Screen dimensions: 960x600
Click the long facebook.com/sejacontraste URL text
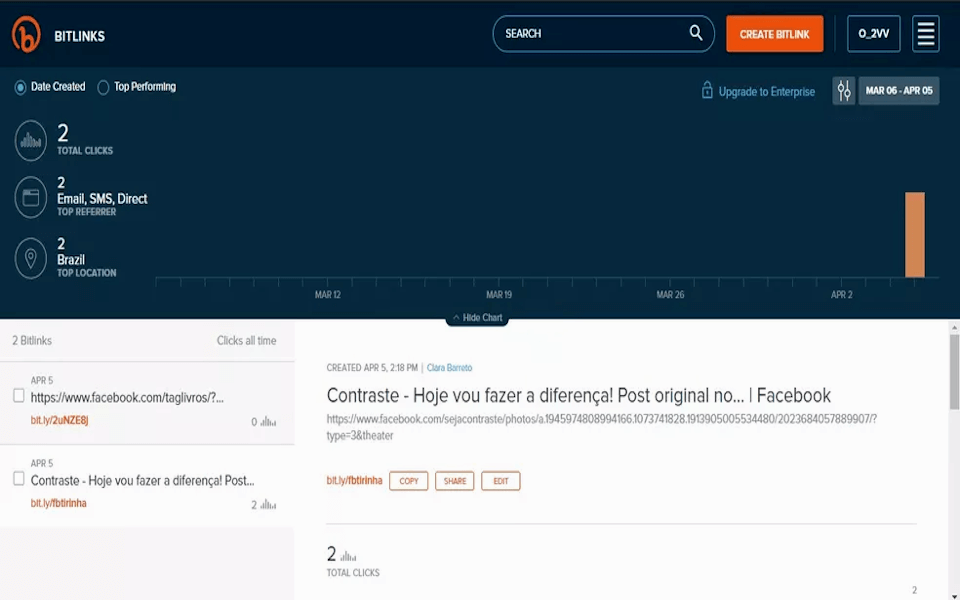point(601,427)
